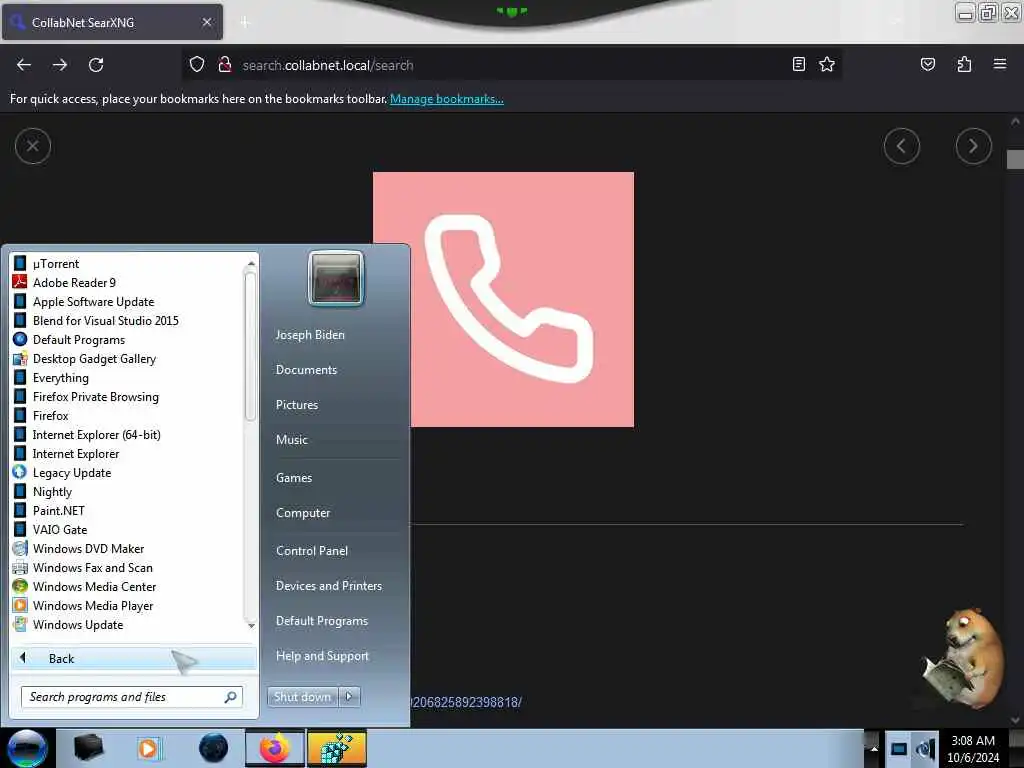1024x768 pixels.
Task: Click the user account picture
Action: 336,278
